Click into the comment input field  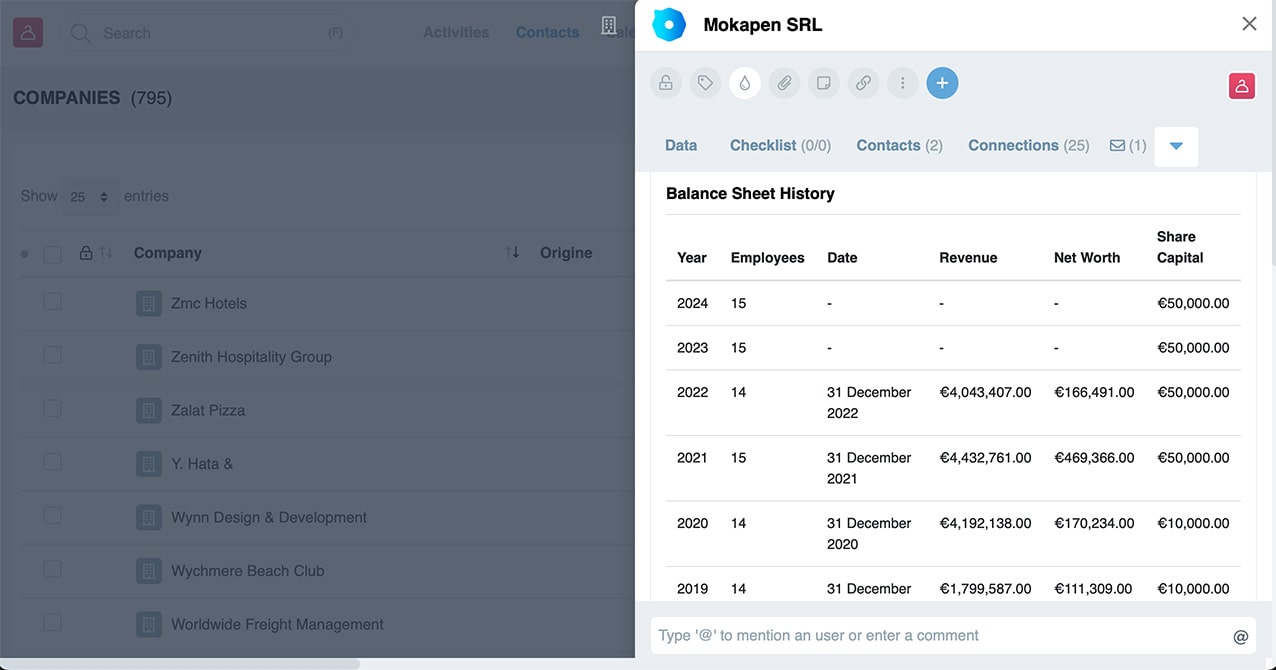click(940, 636)
